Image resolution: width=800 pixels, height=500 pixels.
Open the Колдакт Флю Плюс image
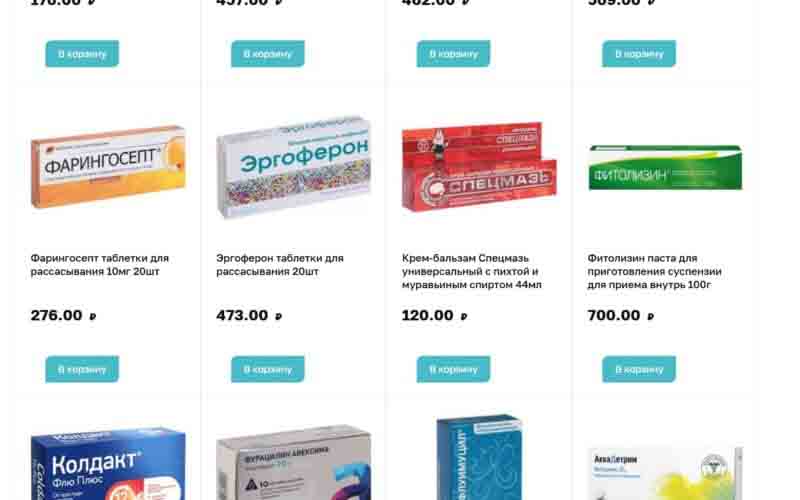pos(108,464)
